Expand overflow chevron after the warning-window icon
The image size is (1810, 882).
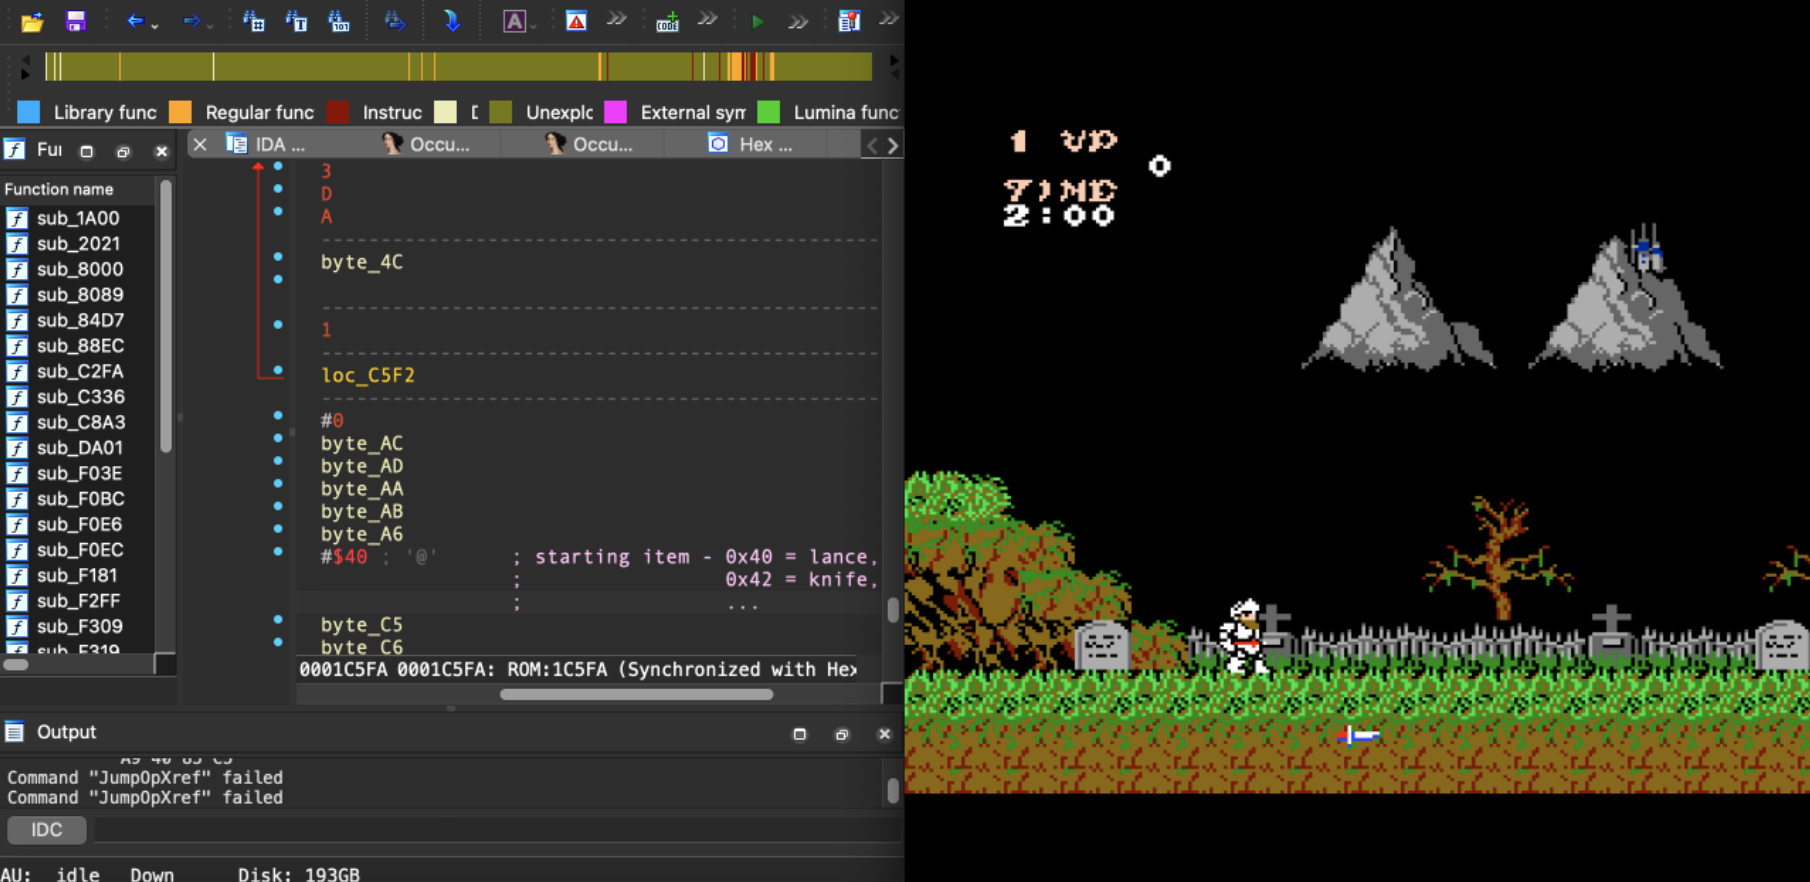[617, 19]
